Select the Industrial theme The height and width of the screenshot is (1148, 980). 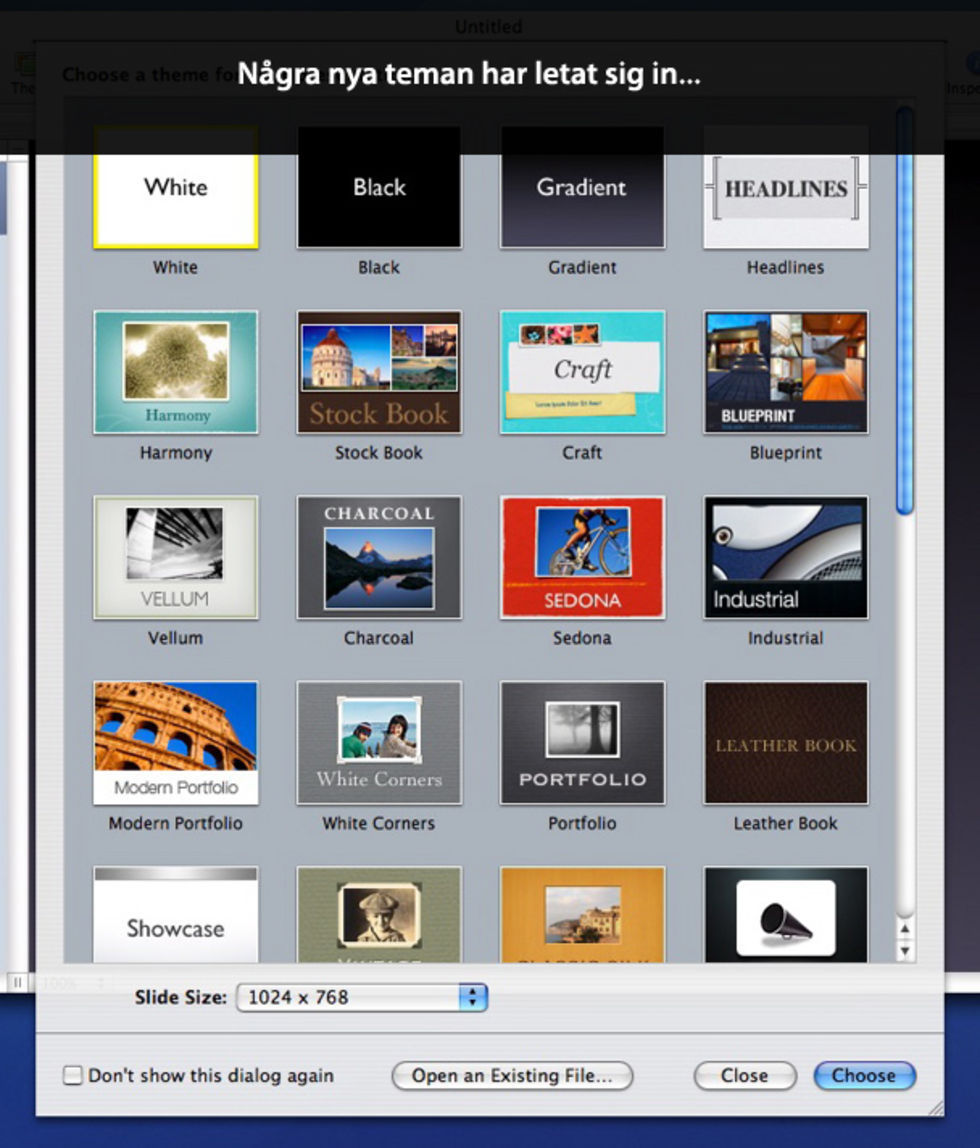(x=785, y=557)
